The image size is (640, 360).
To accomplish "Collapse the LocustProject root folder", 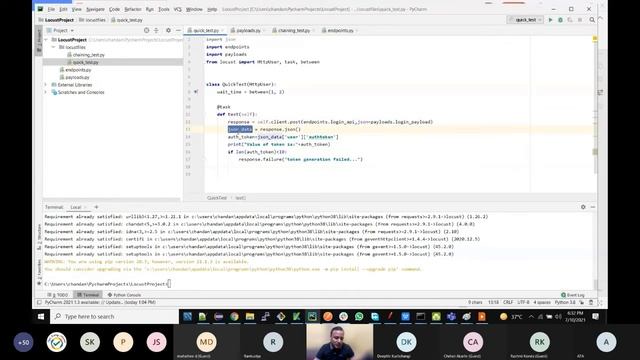I will click(46, 40).
